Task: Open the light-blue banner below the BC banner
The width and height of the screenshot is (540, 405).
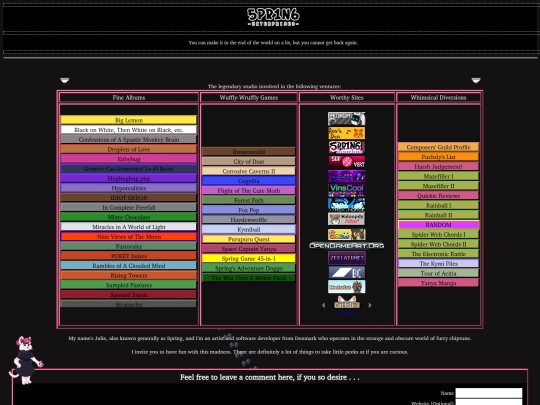Action: pos(346,287)
